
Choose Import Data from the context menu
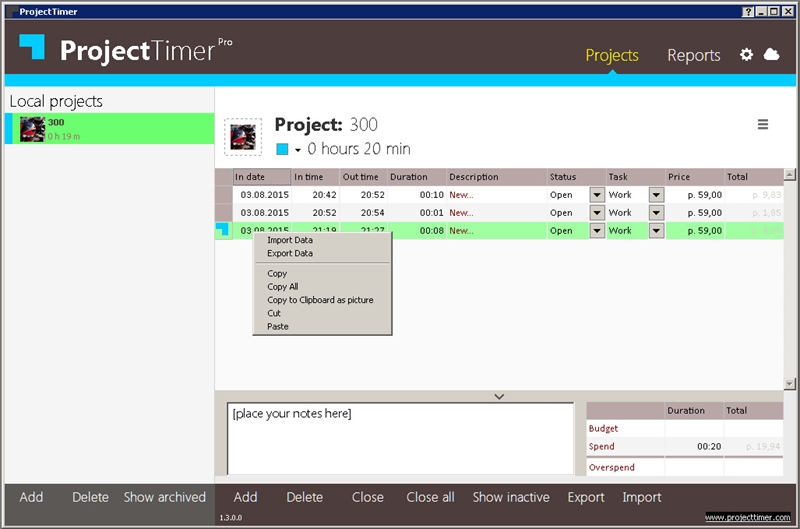tap(290, 240)
